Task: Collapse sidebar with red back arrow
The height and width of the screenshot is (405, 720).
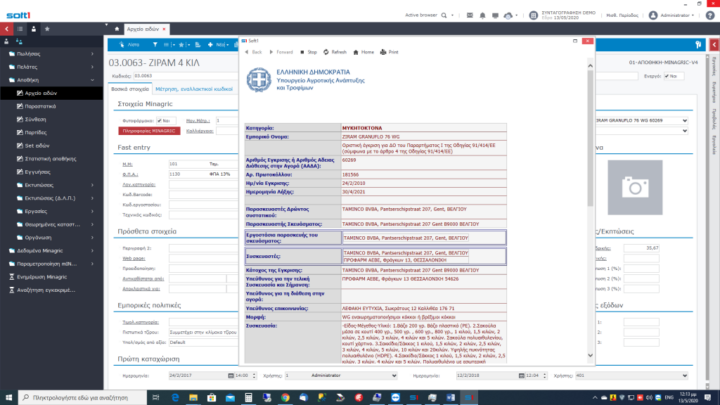Action: click(x=6, y=29)
